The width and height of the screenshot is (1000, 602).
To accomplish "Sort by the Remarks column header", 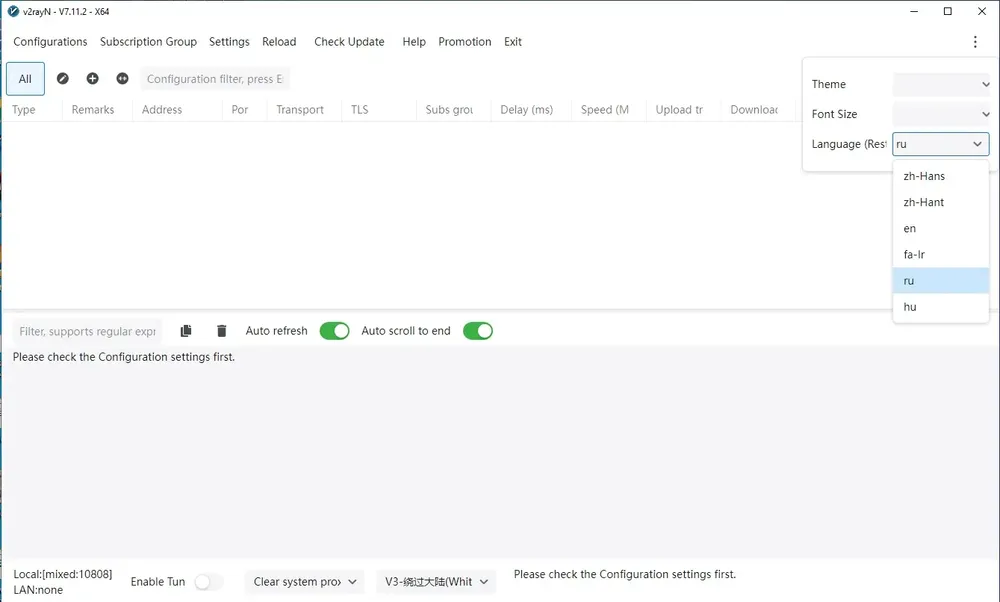I will tap(97, 110).
